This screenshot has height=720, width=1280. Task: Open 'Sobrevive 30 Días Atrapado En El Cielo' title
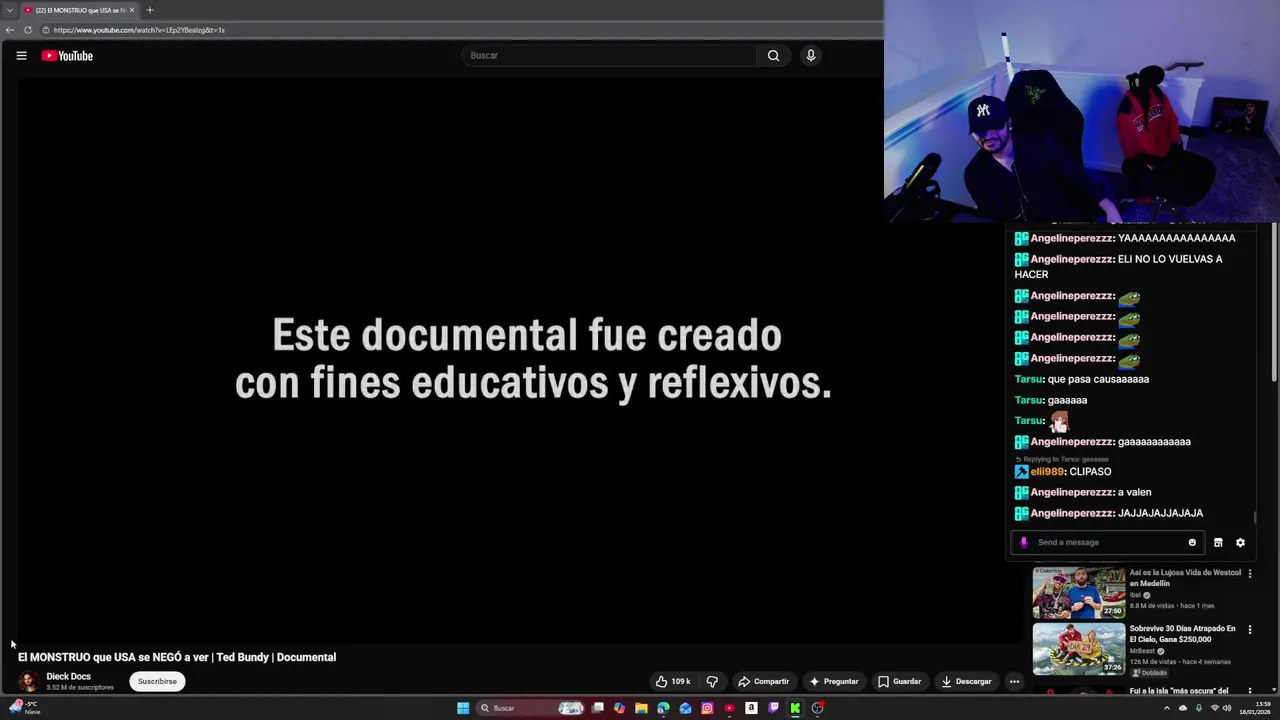pyautogui.click(x=1183, y=634)
